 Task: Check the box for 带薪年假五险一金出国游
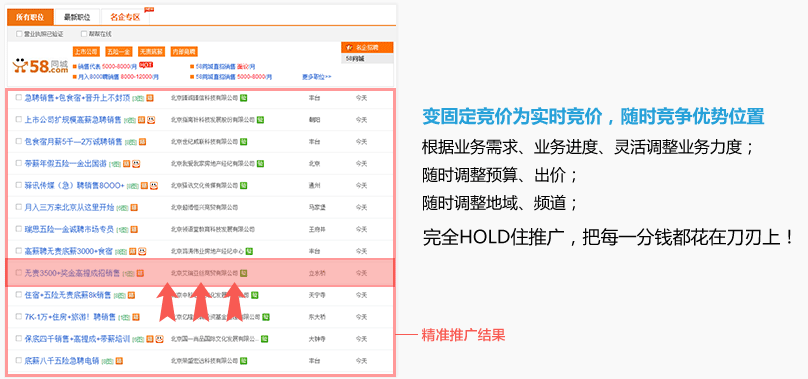[19, 163]
